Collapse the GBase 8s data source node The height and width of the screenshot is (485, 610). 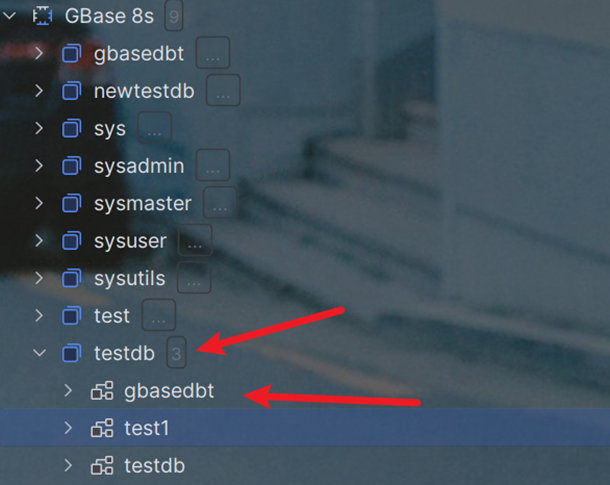click(10, 16)
